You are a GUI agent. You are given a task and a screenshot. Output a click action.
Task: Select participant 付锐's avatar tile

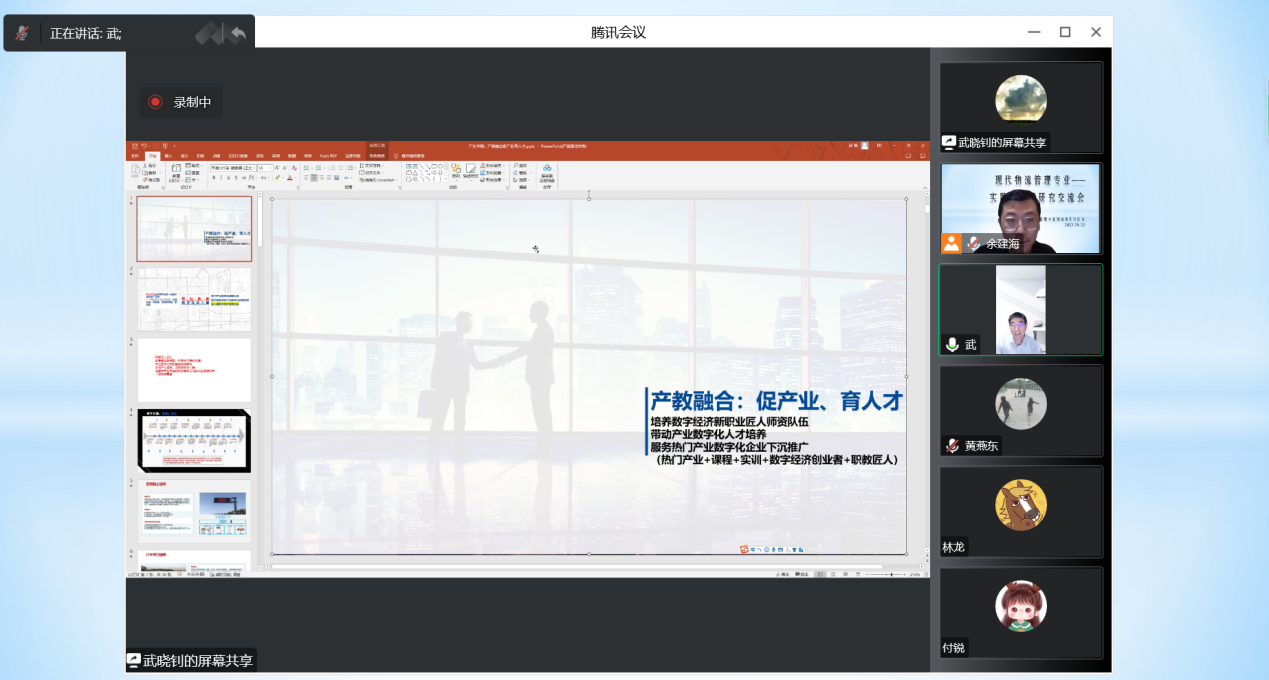[x=1021, y=613]
